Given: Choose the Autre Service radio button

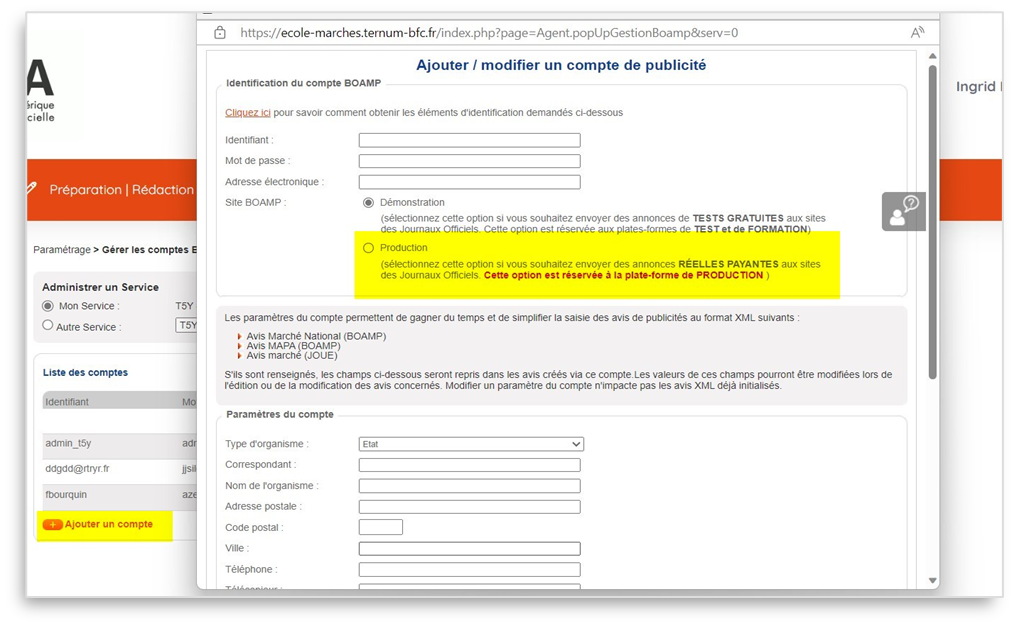Looking at the screenshot, I should pyautogui.click(x=48, y=326).
